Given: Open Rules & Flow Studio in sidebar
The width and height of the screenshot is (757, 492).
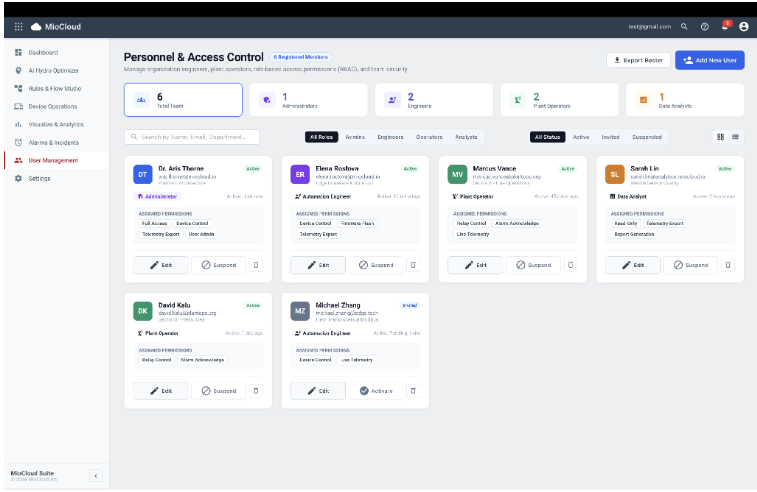Looking at the screenshot, I should point(56,88).
